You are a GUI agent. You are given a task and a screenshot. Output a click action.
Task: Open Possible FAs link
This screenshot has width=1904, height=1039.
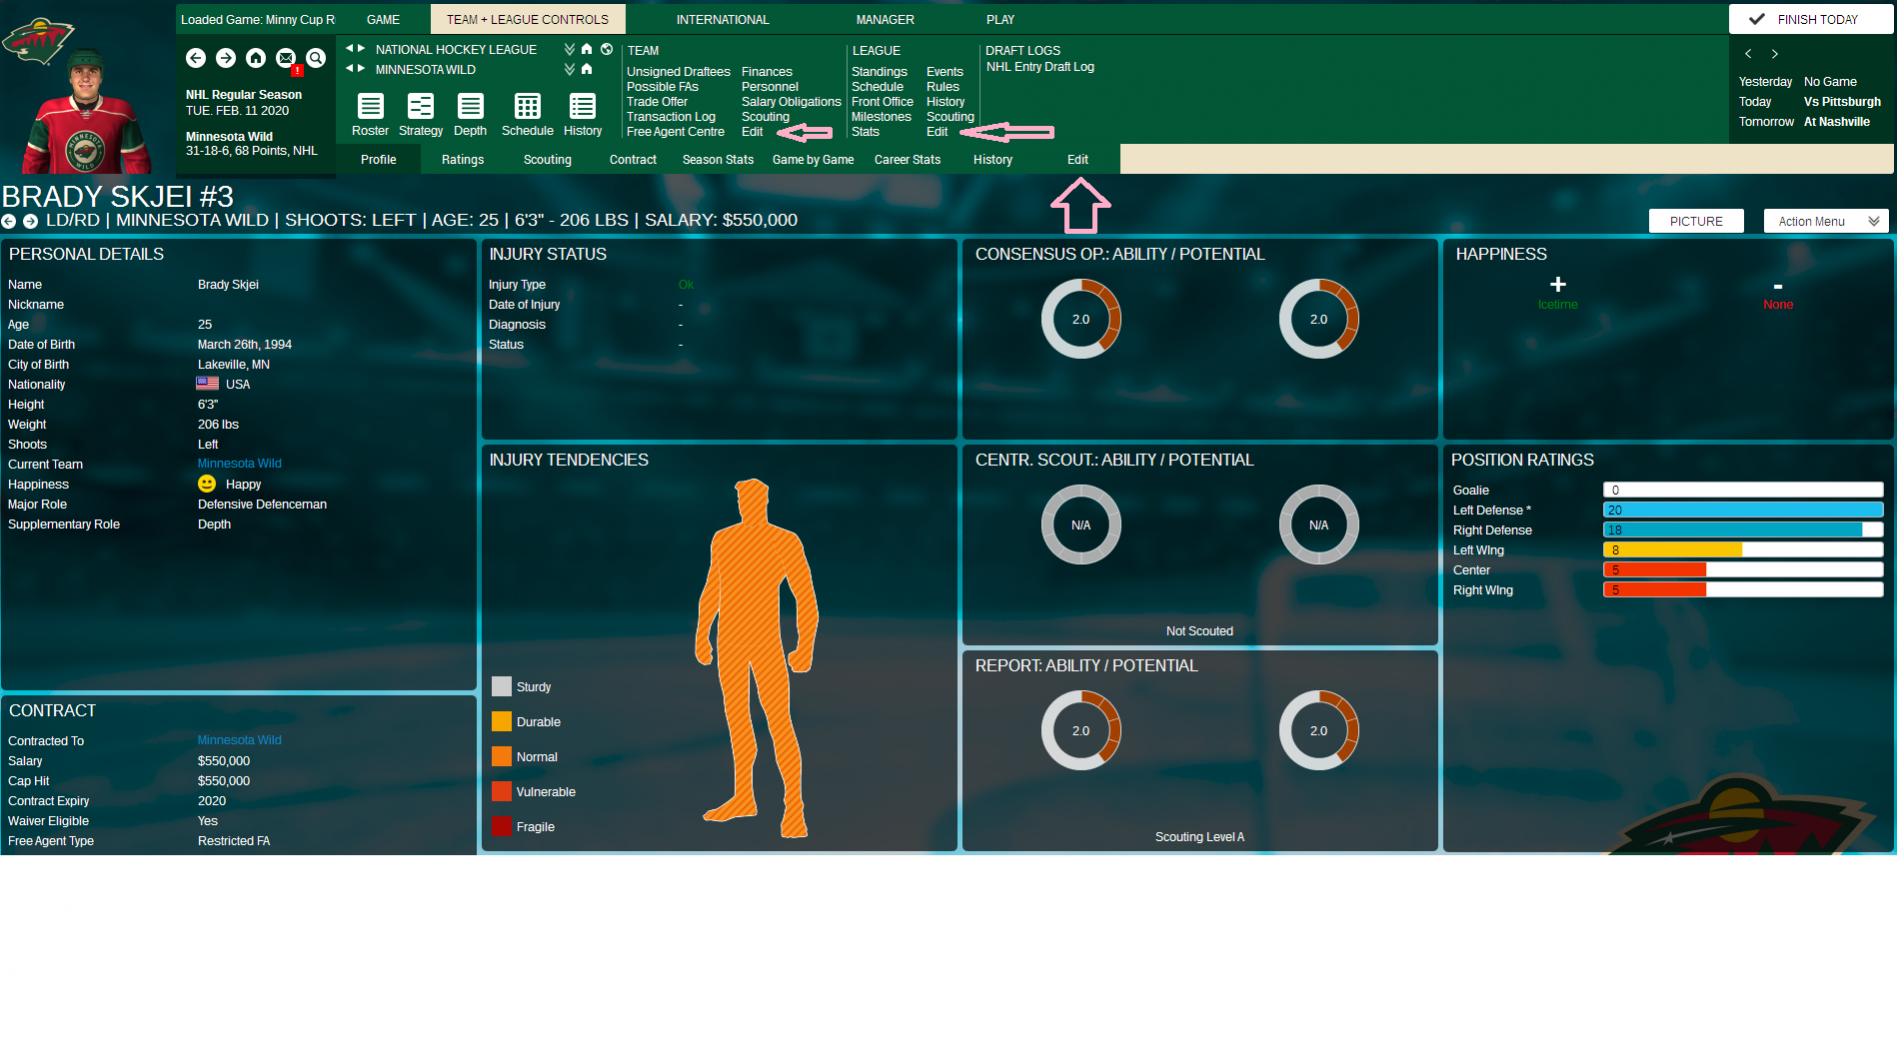(x=662, y=87)
